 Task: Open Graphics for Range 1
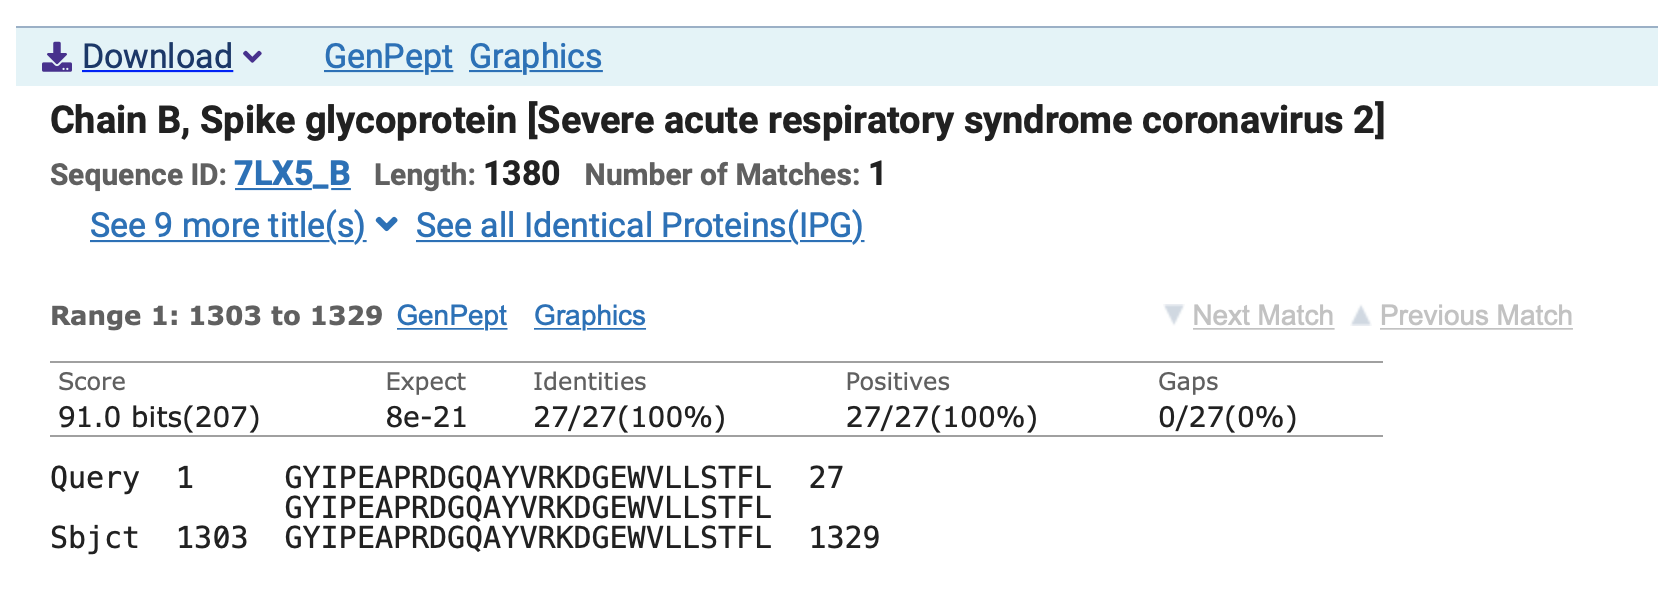[589, 316]
